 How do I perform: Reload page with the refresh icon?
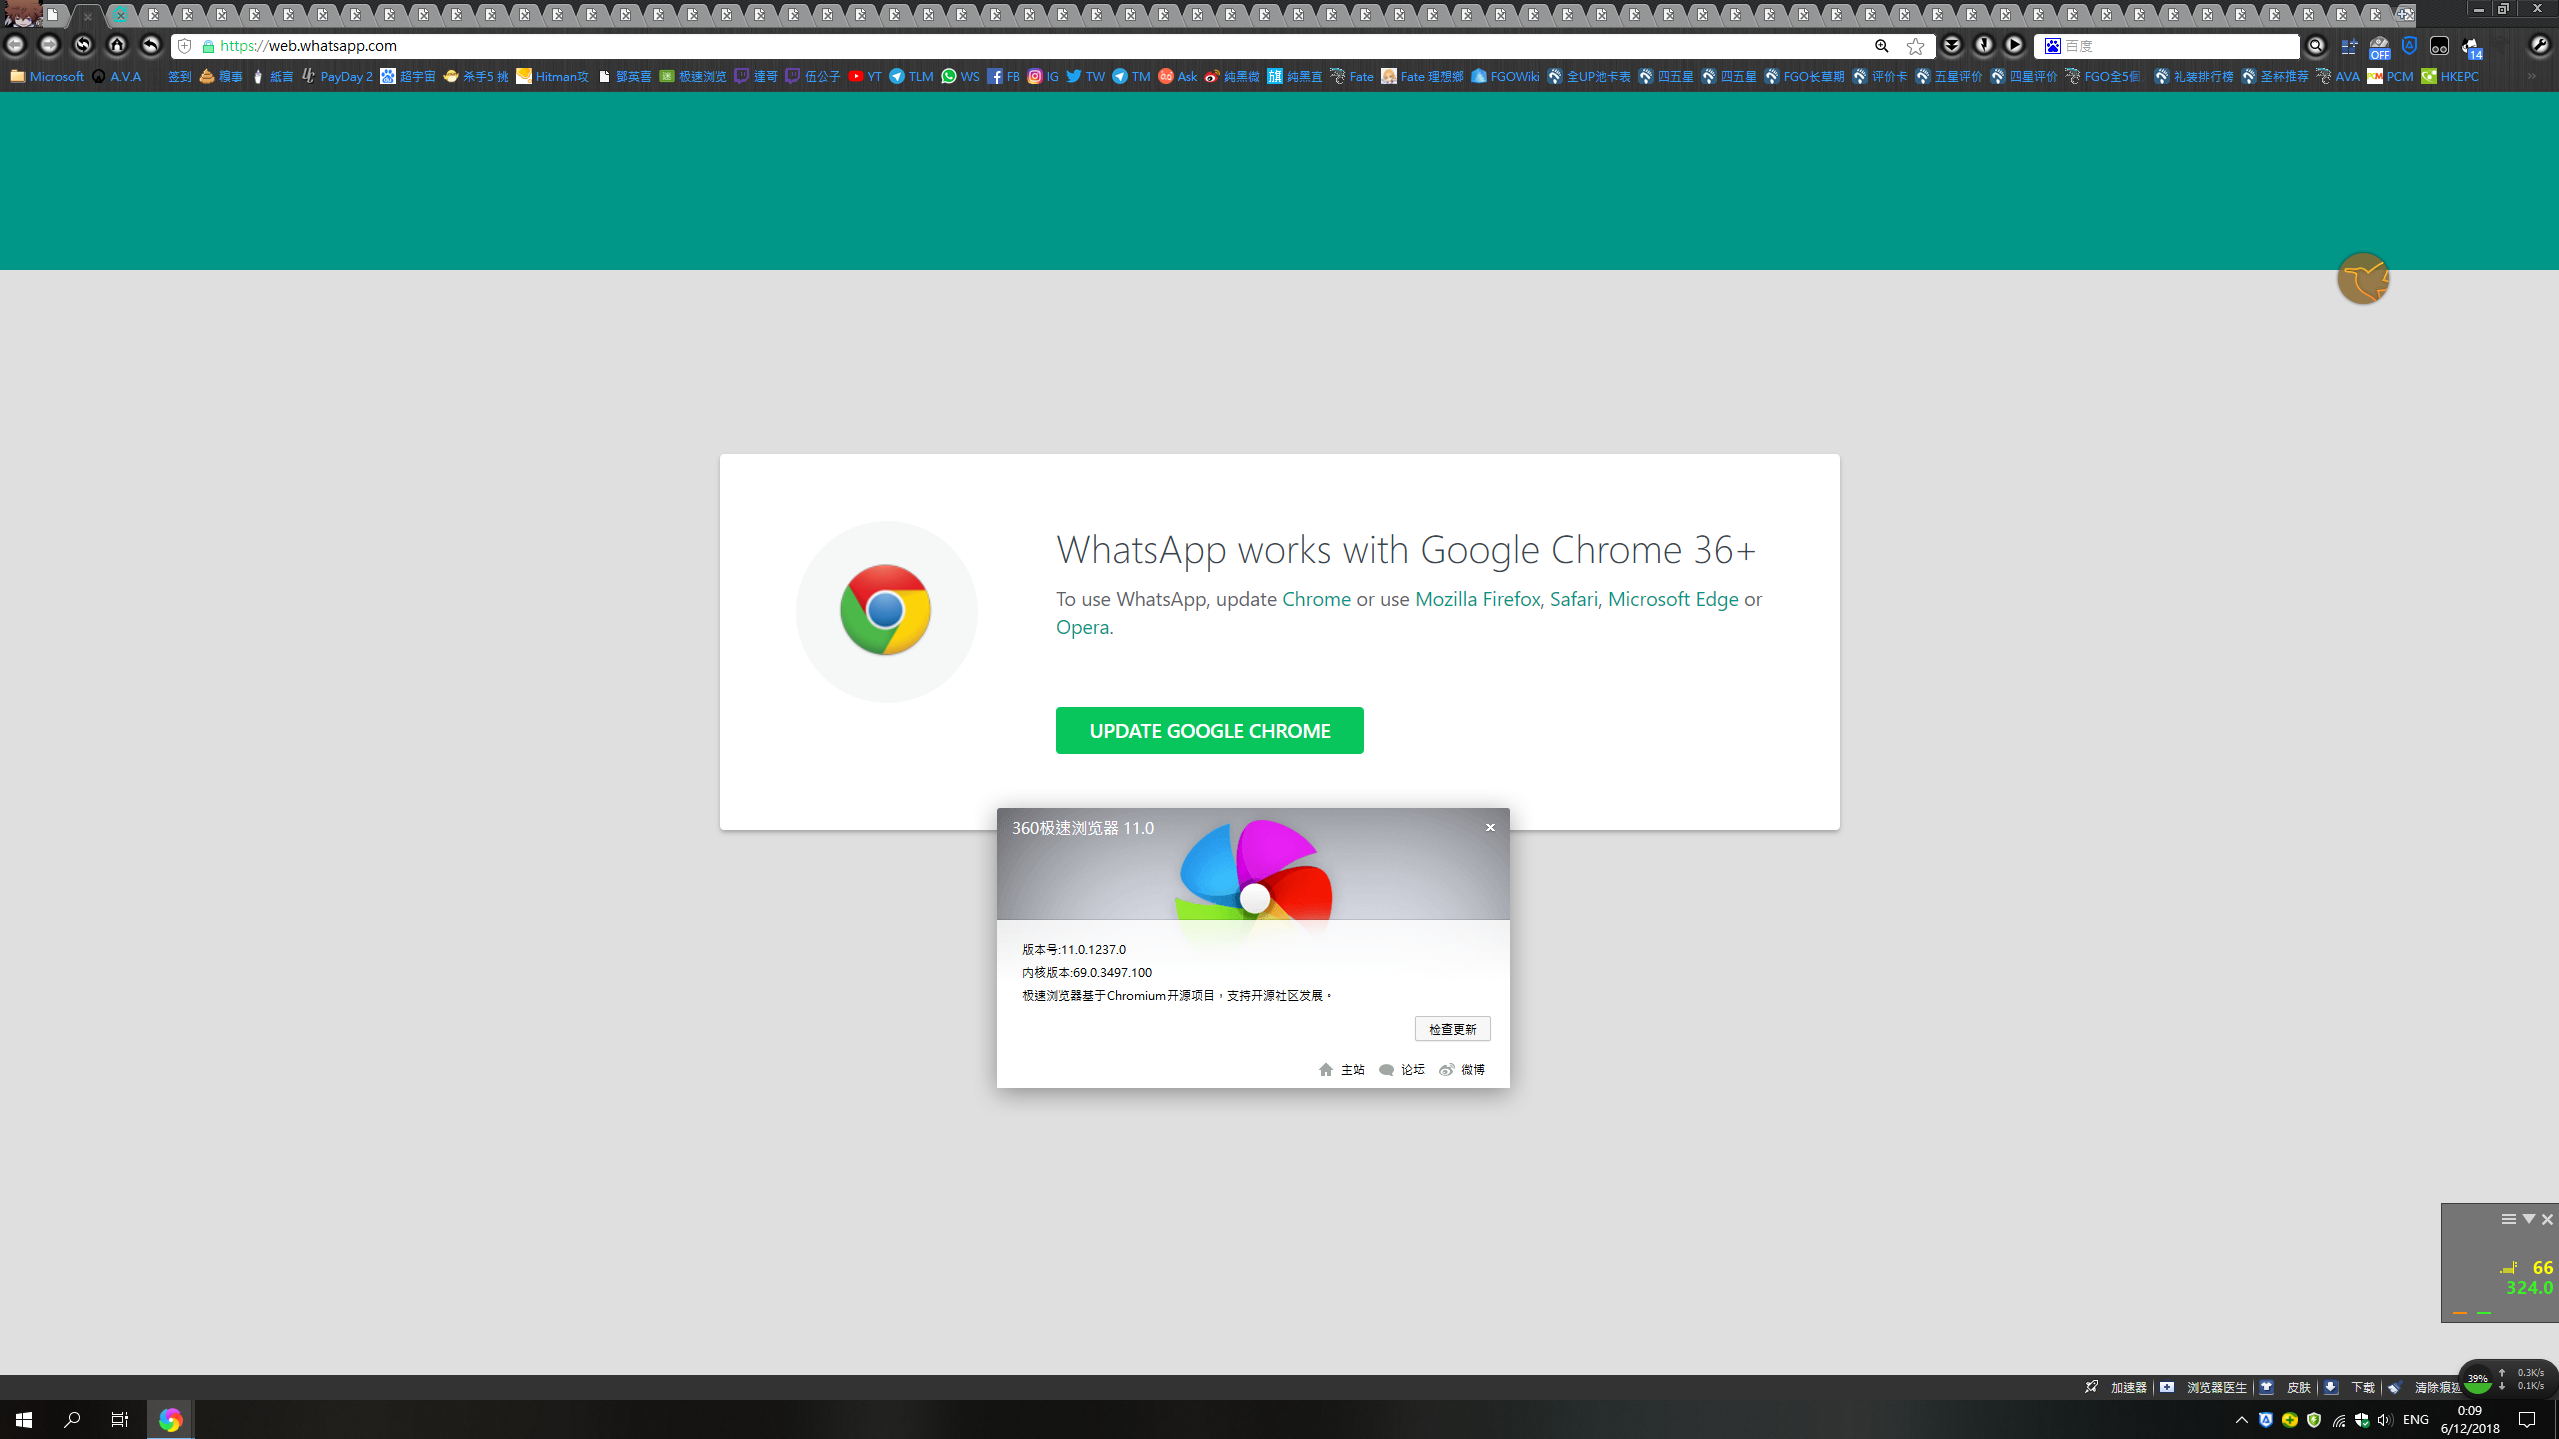pos(83,45)
